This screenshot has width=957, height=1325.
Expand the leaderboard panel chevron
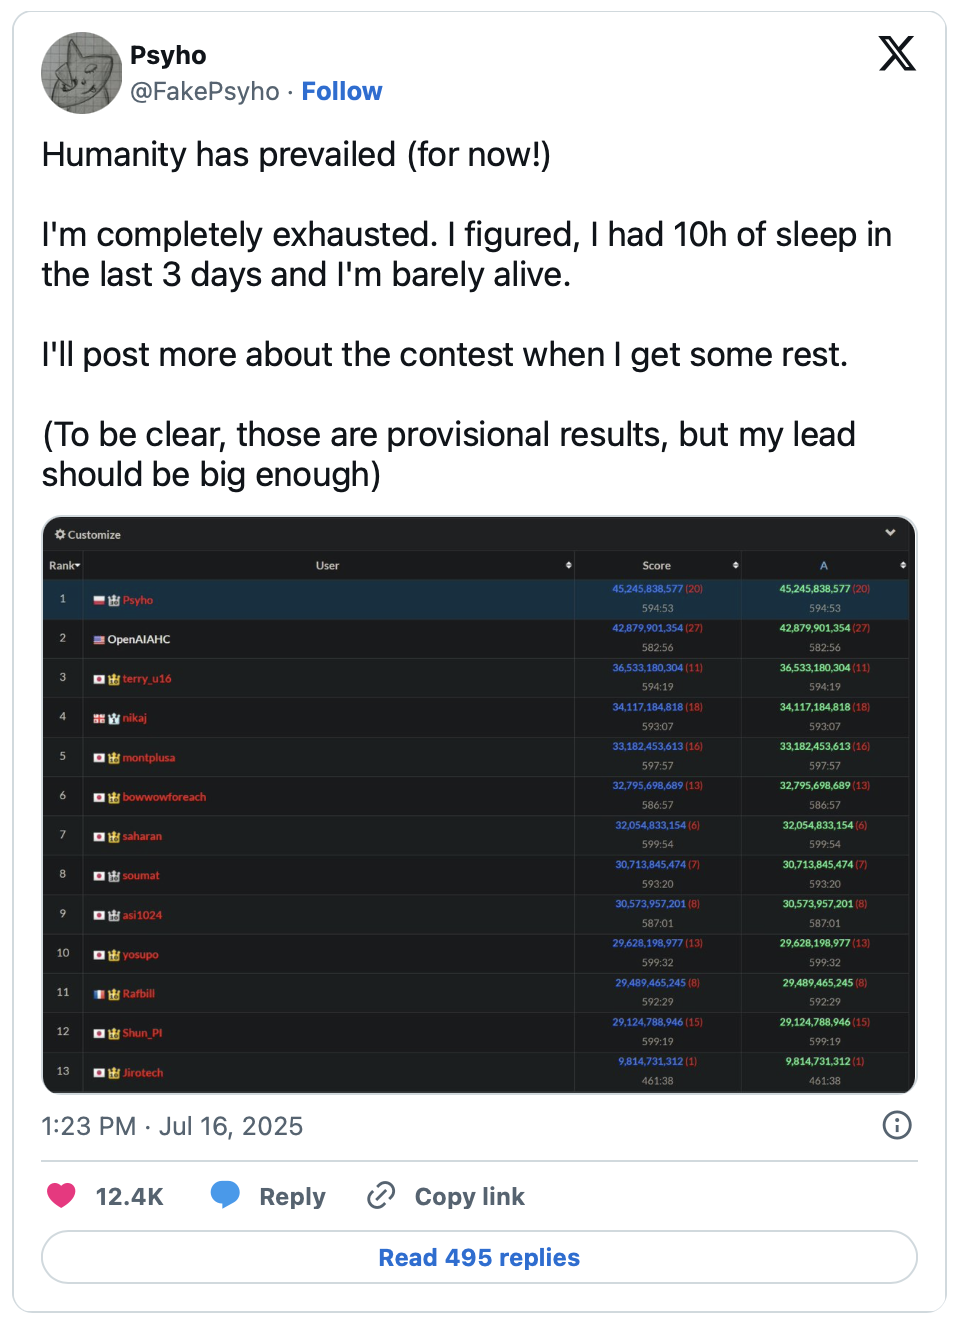click(890, 533)
